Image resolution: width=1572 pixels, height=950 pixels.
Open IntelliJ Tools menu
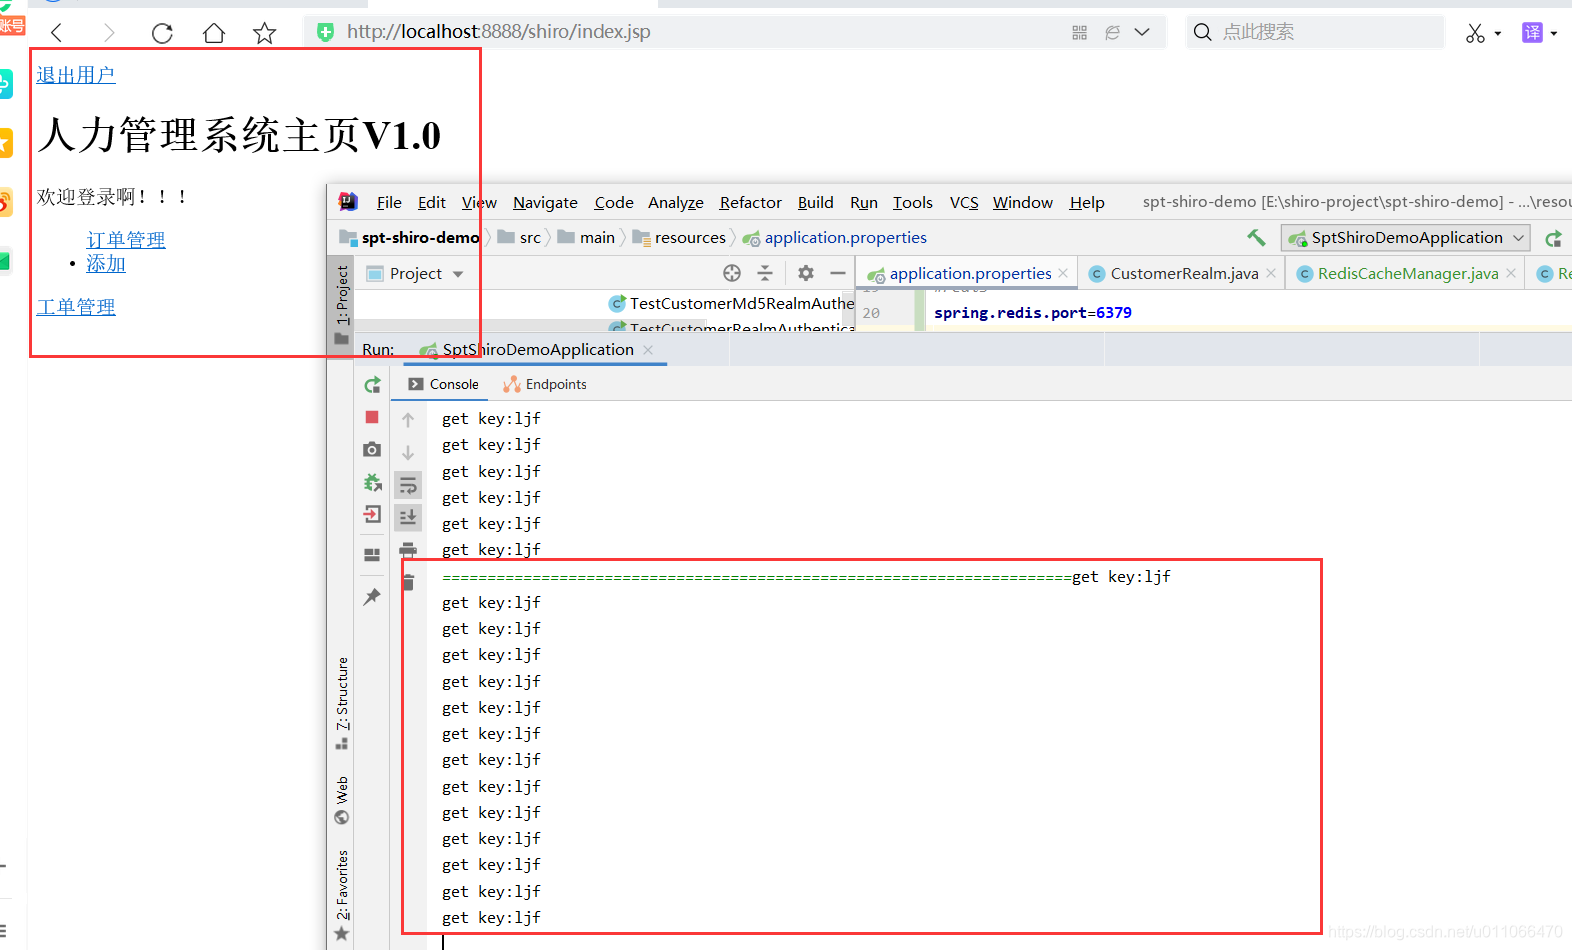913,202
